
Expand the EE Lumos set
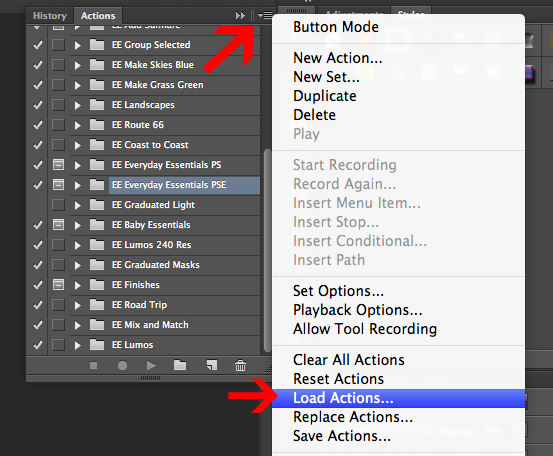point(78,345)
